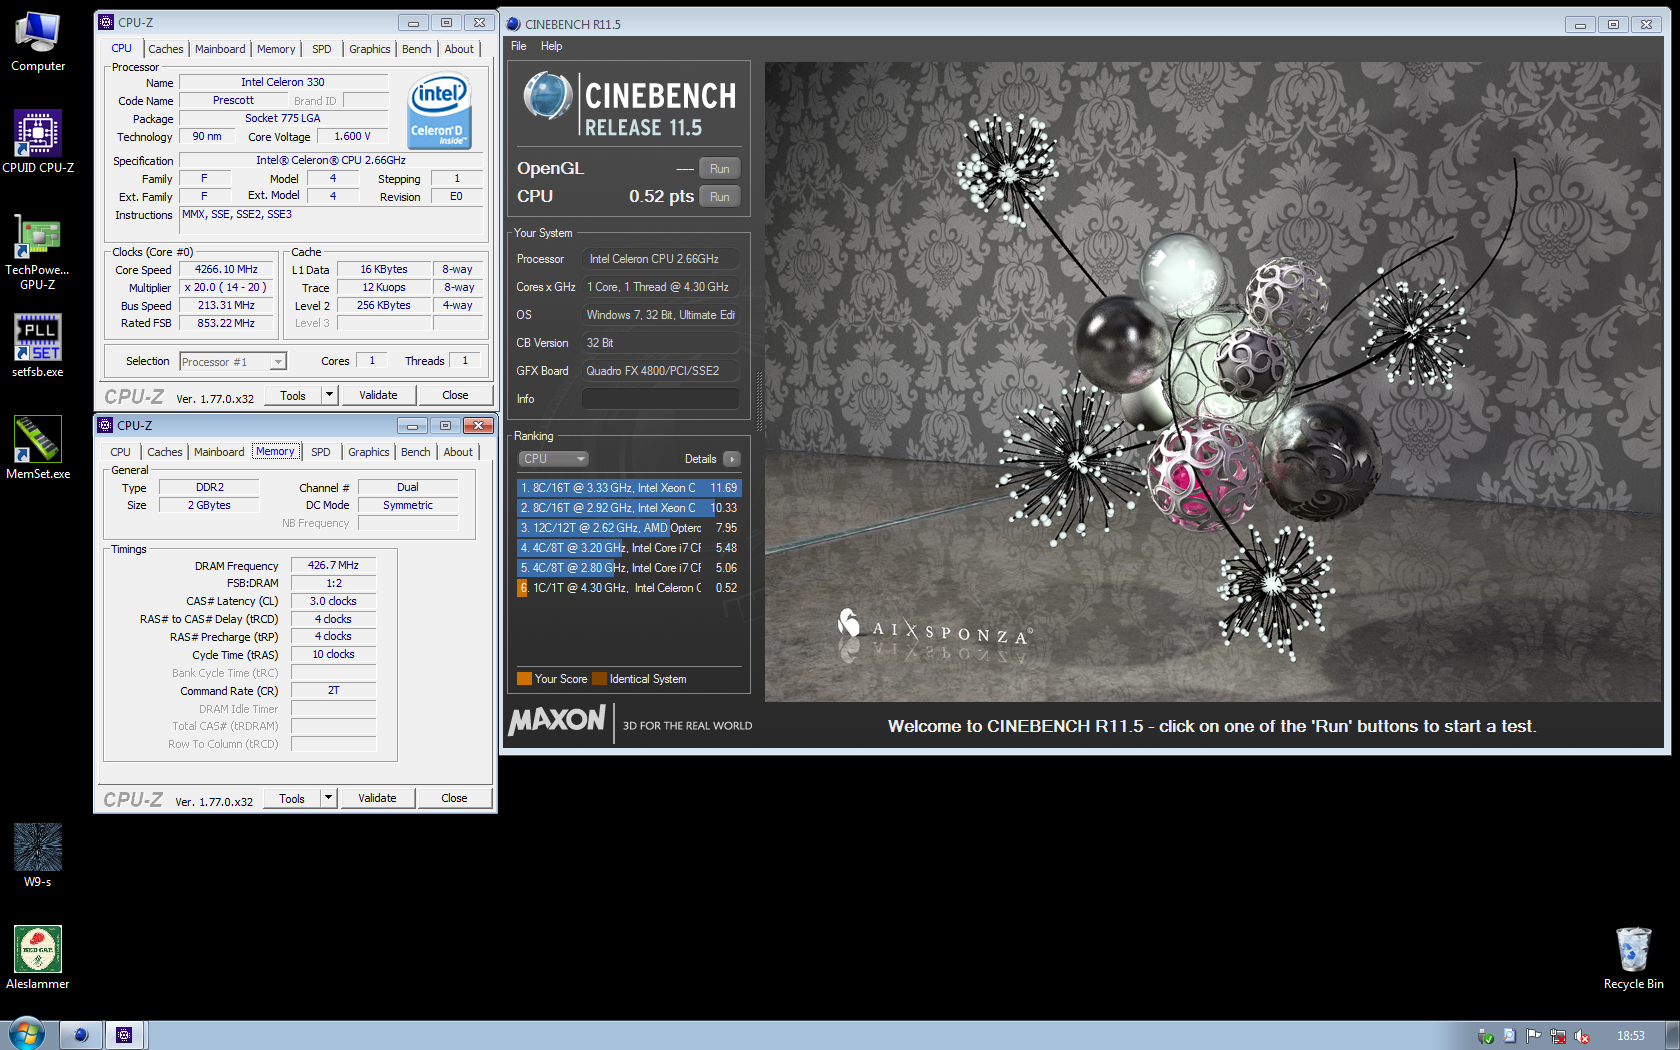
Task: Click the Your Score orange legend swatch
Action: coord(524,679)
